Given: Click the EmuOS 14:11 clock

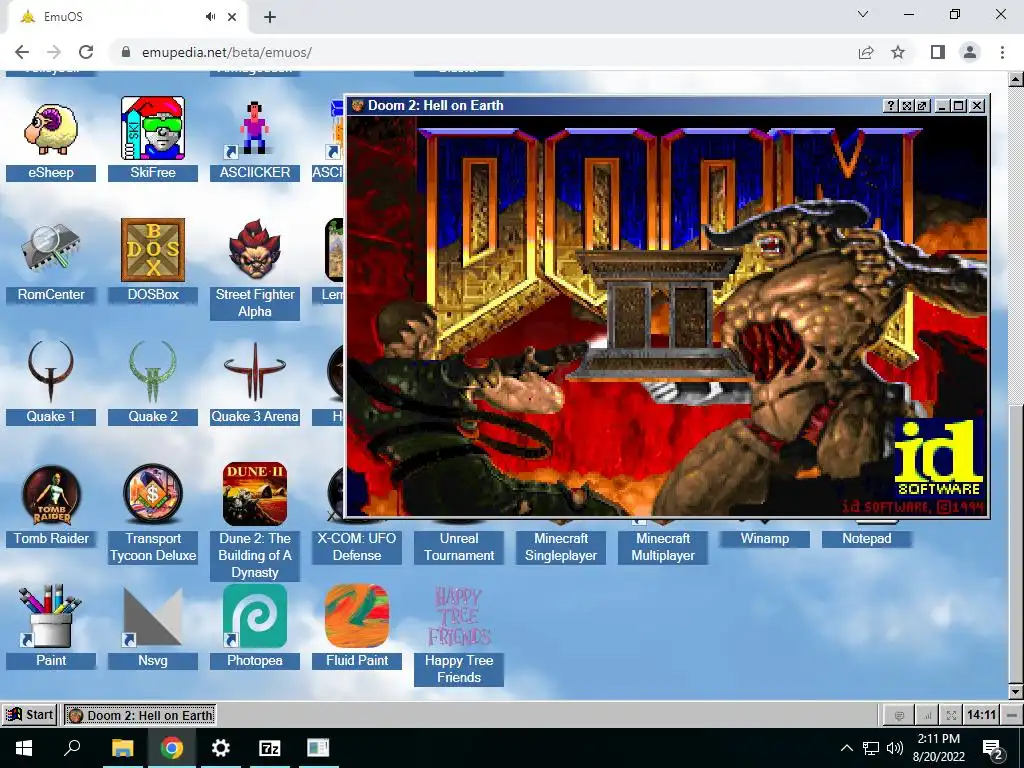Looking at the screenshot, I should tap(981, 715).
